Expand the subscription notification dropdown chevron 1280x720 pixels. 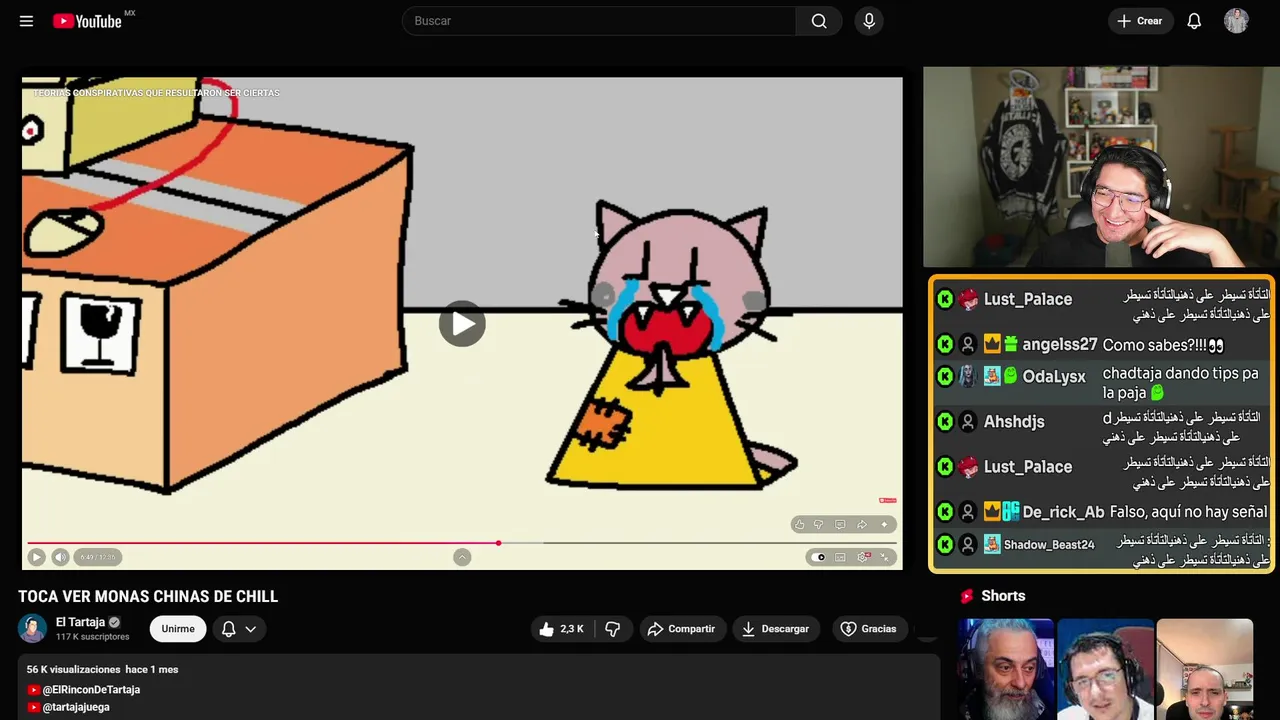click(250, 629)
